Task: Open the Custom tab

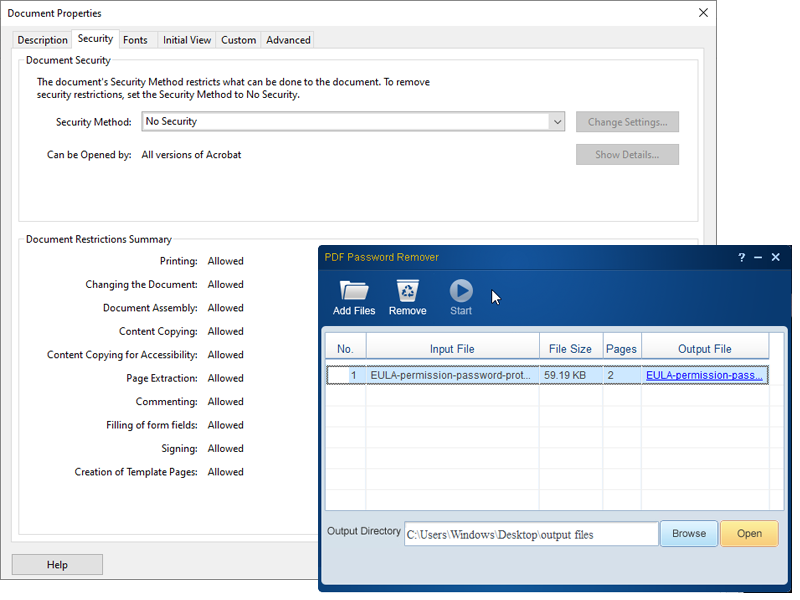Action: (x=238, y=40)
